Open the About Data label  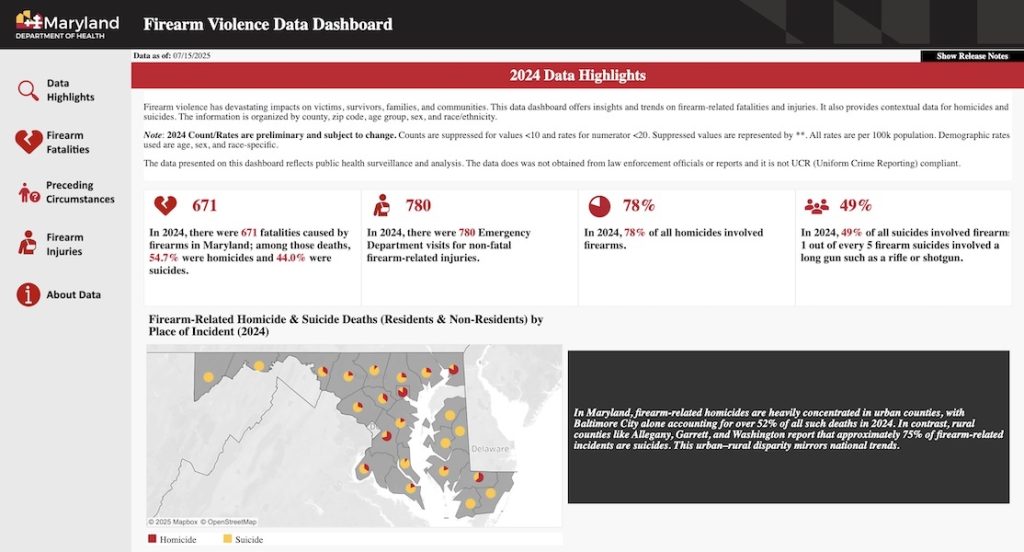tap(73, 295)
